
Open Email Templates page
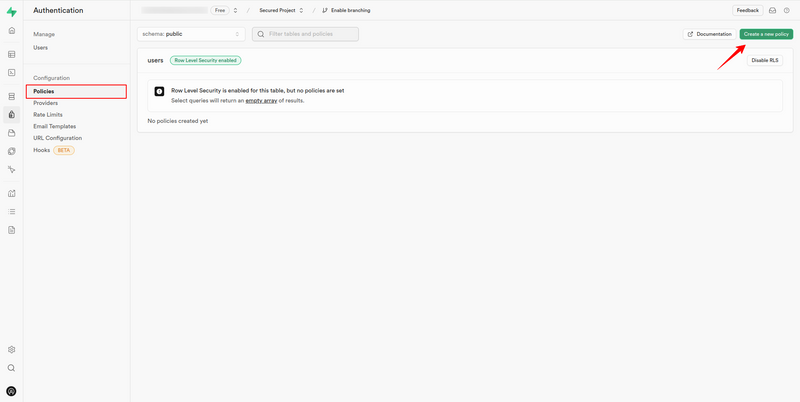click(55, 127)
